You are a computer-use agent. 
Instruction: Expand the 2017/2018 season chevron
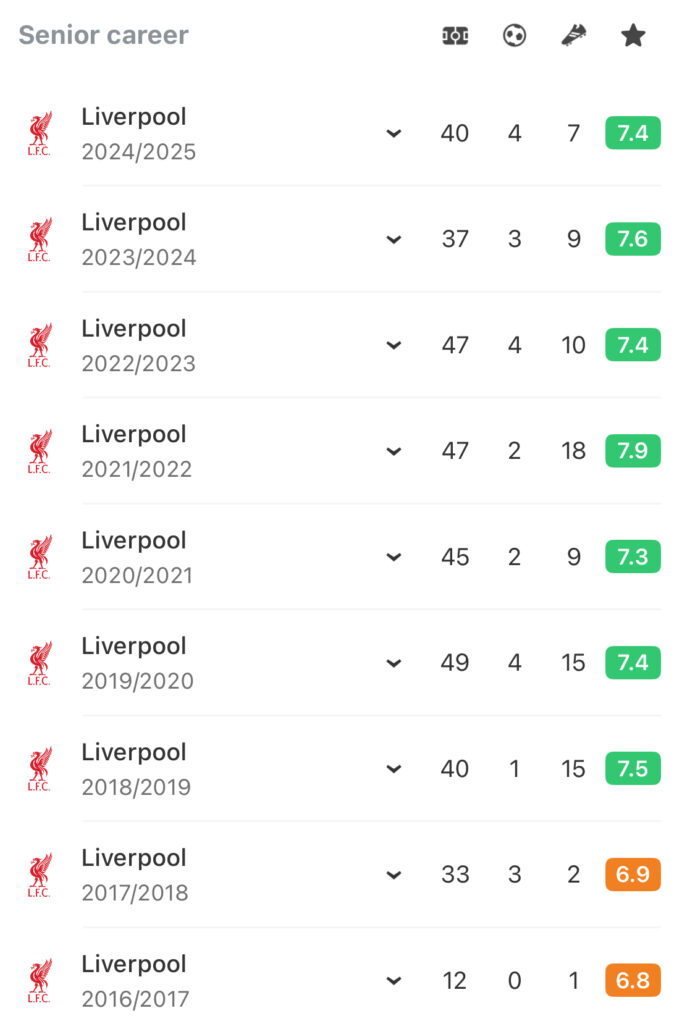pos(393,875)
